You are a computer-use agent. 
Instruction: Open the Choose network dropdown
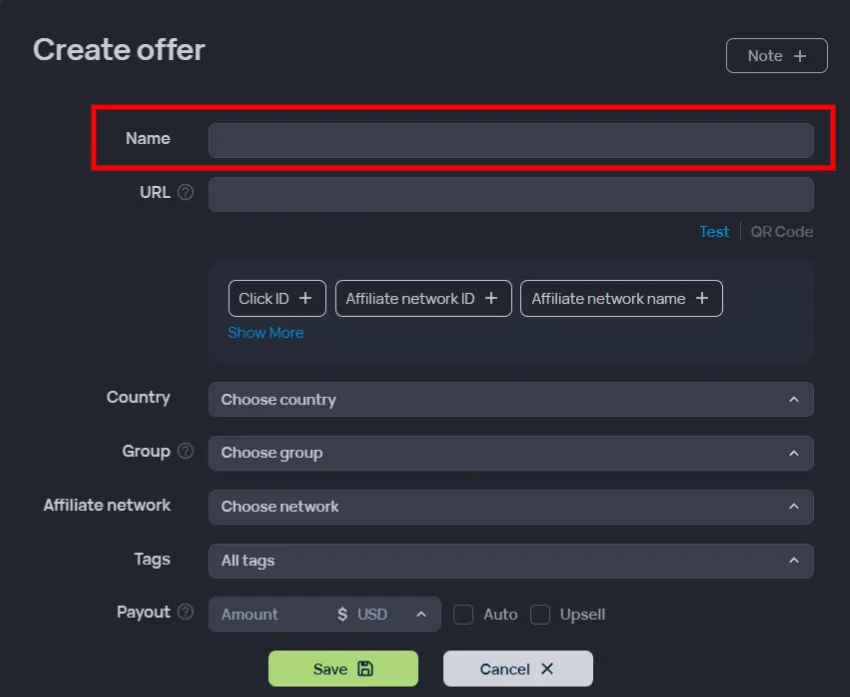[511, 507]
